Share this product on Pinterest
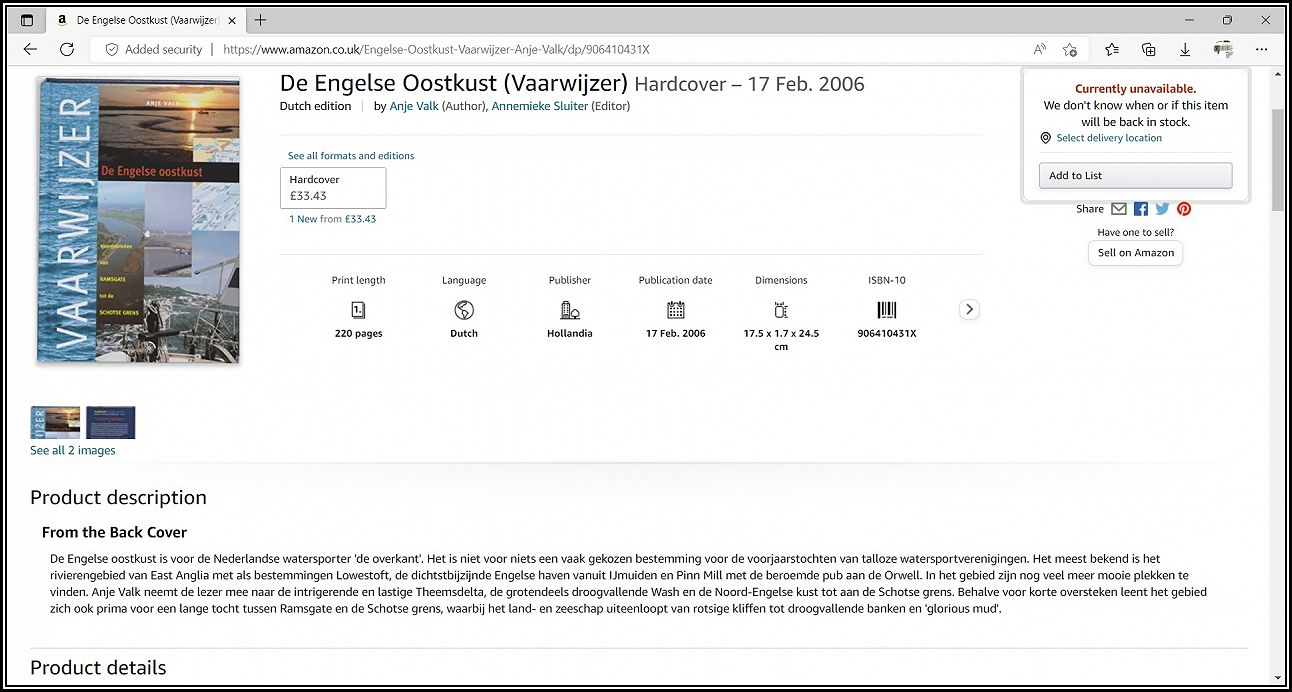 (x=1184, y=209)
